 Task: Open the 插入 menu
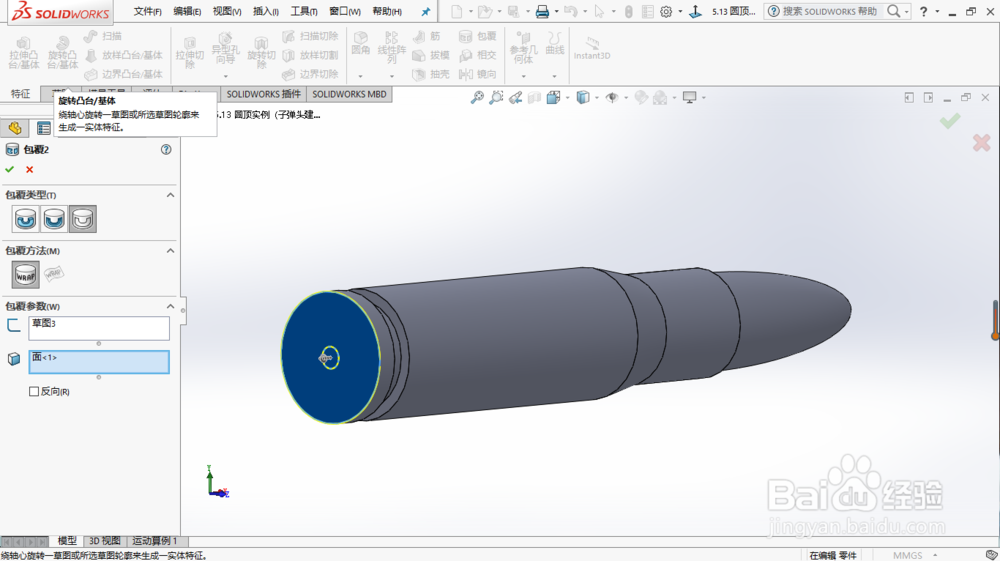point(266,11)
